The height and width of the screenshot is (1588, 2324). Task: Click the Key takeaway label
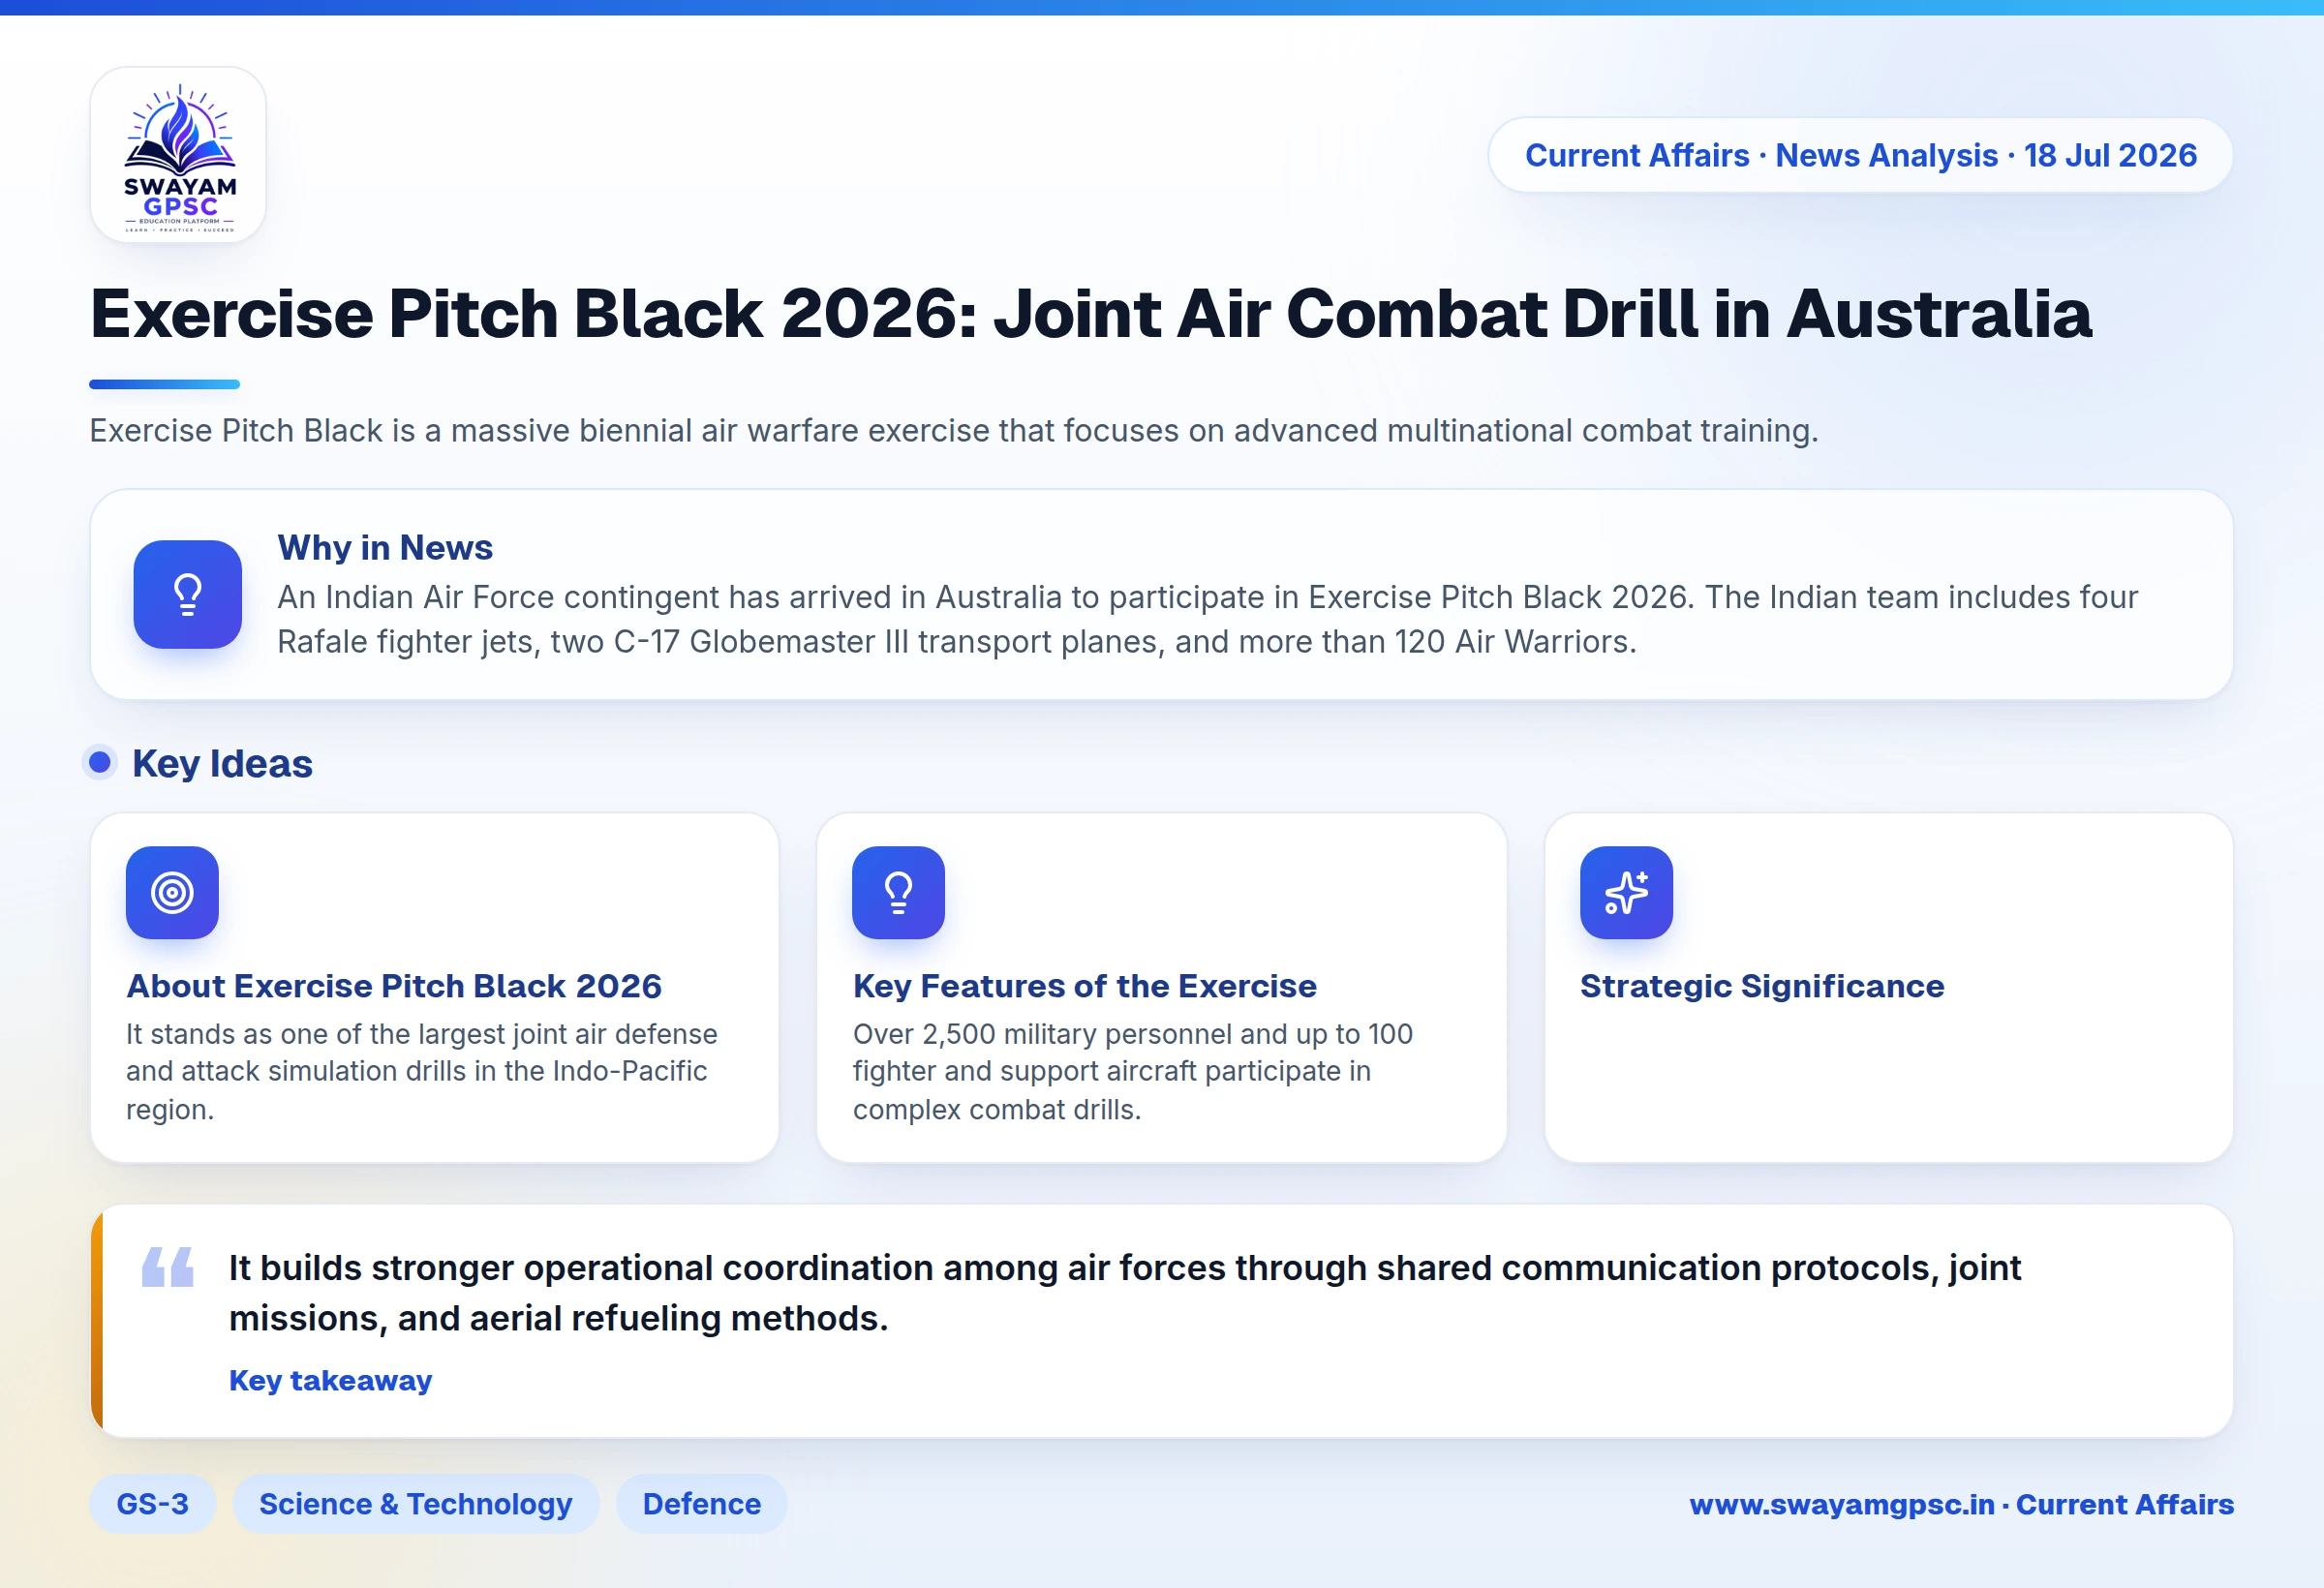(330, 1380)
